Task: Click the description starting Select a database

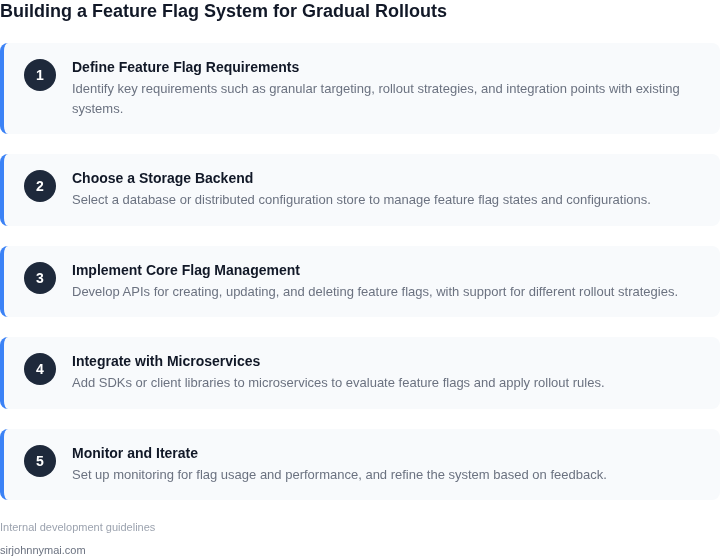Action: (x=361, y=200)
